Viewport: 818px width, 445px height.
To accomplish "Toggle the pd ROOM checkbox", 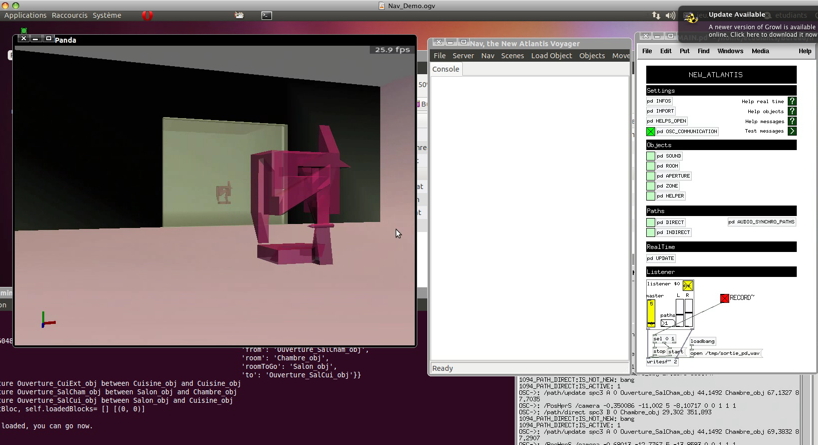I will click(650, 166).
